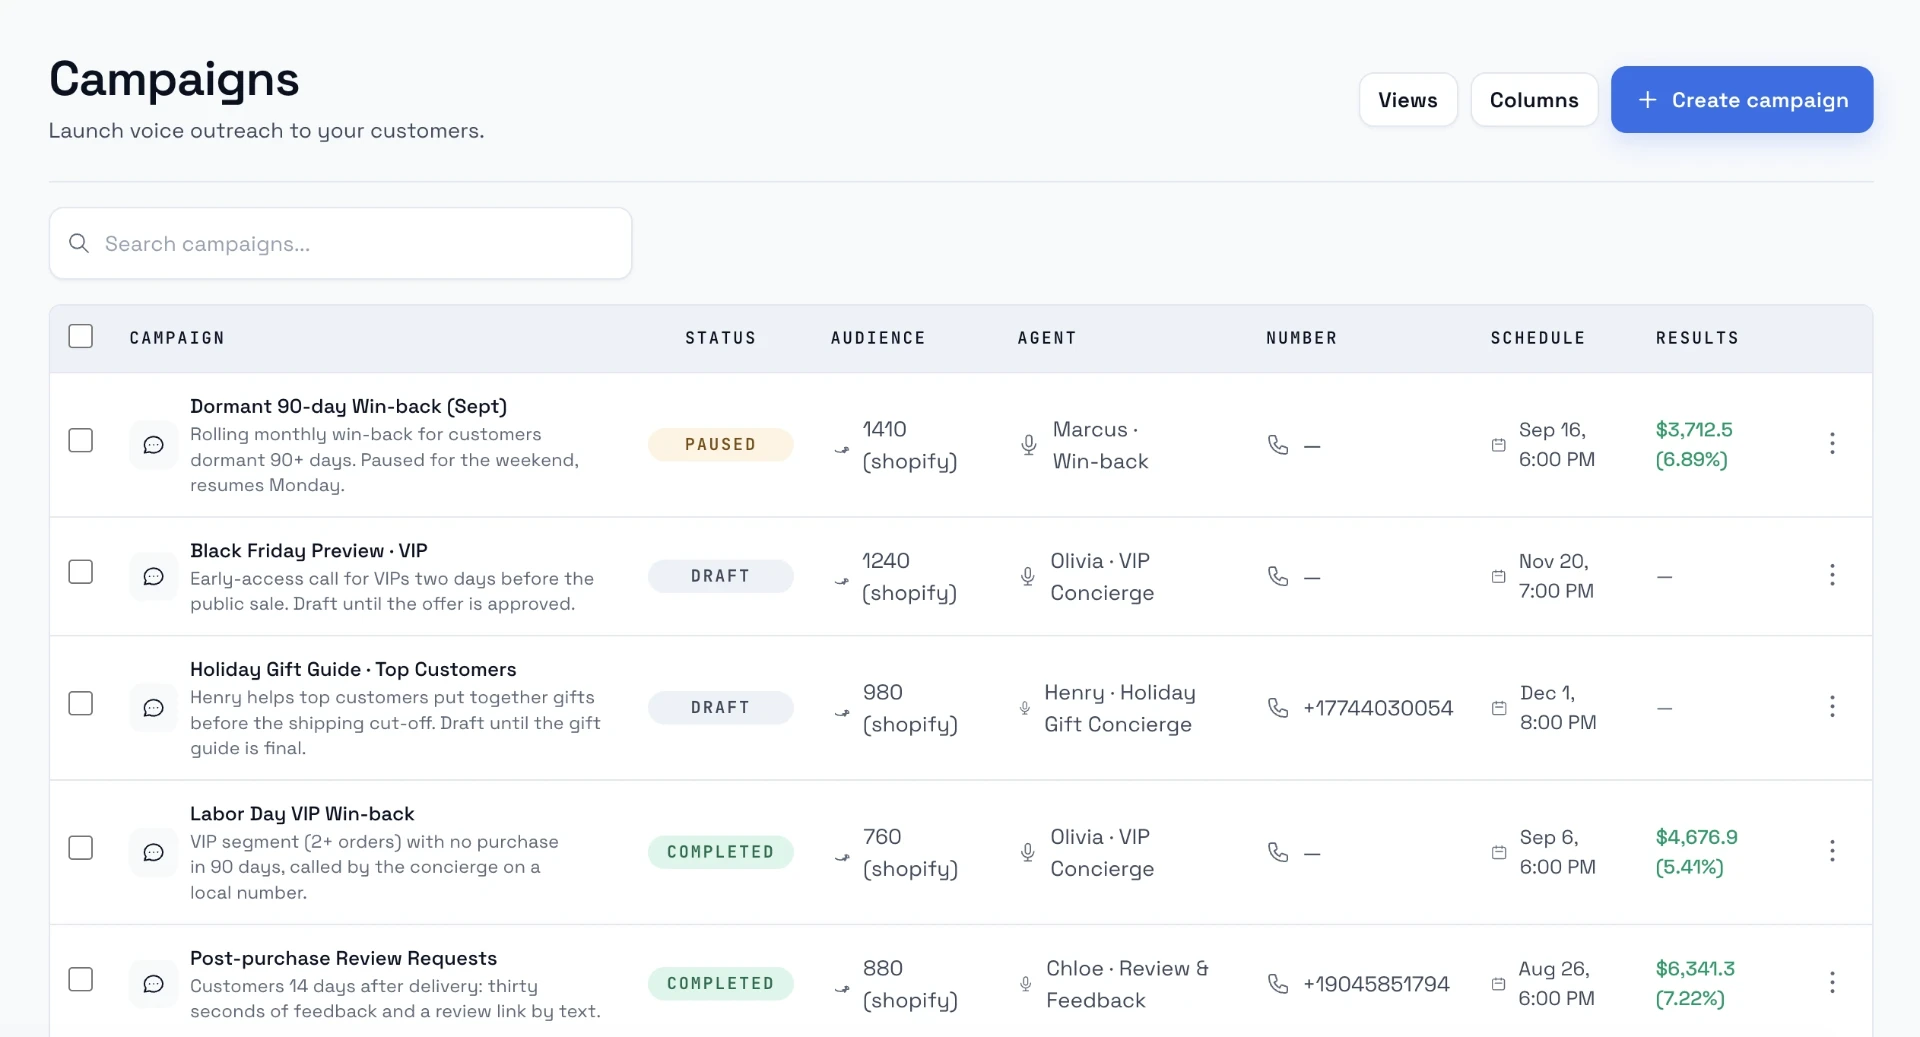
Task: Toggle the select-all checkbox in the table header
Action: pos(81,336)
